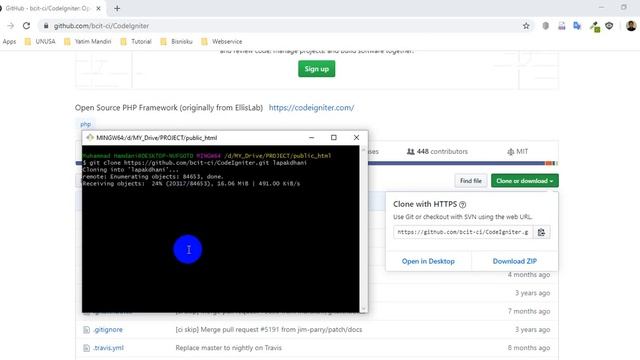Open the codeigniter.com link
The height and width of the screenshot is (360, 640).
tap(311, 108)
